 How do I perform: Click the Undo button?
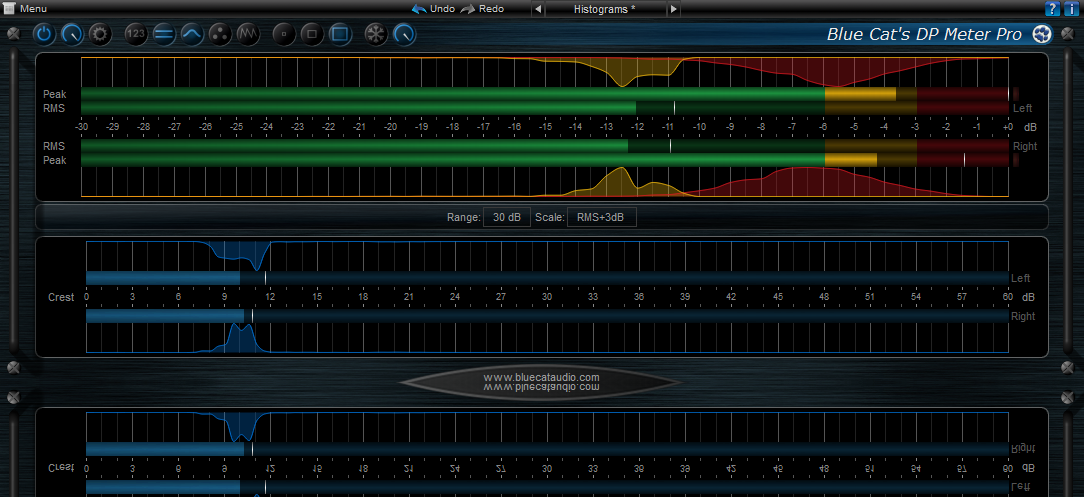[433, 8]
